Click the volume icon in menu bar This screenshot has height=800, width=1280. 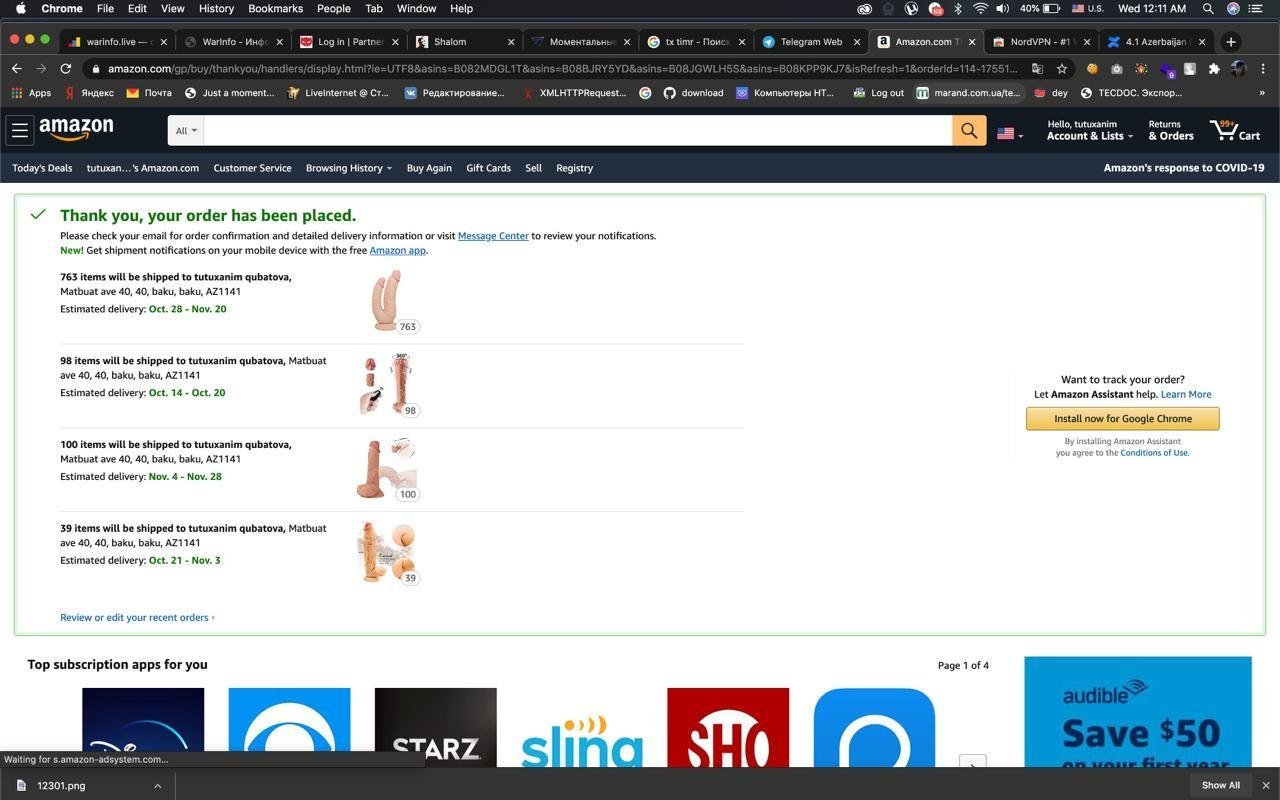point(1002,8)
